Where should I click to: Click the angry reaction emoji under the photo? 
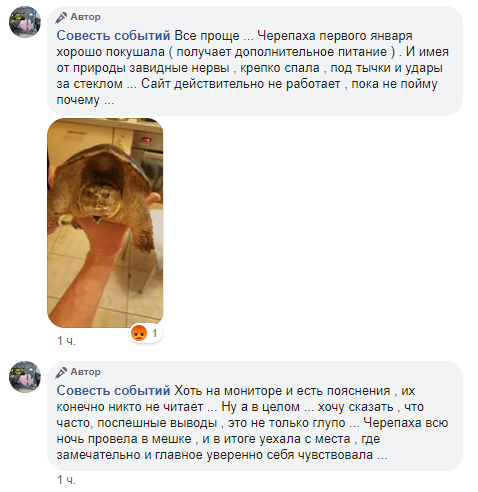139,333
